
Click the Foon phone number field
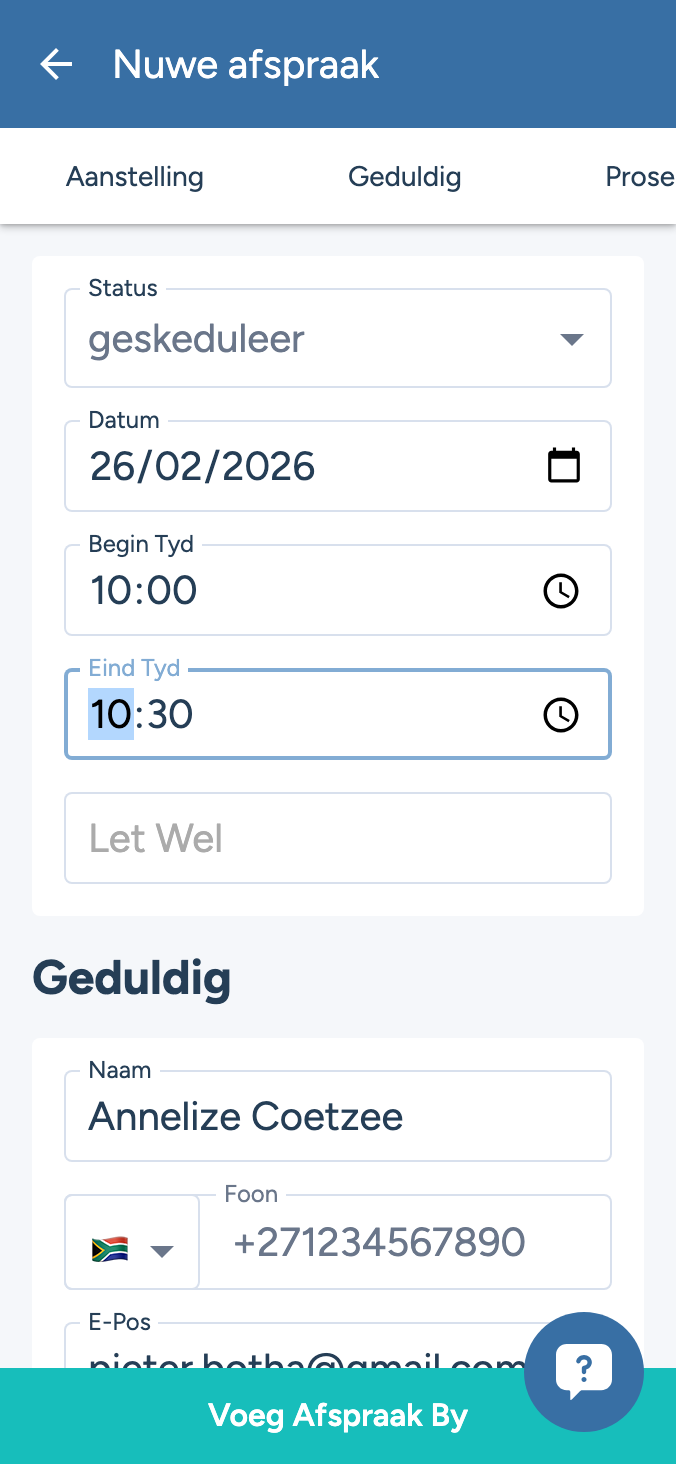[x=405, y=1243]
